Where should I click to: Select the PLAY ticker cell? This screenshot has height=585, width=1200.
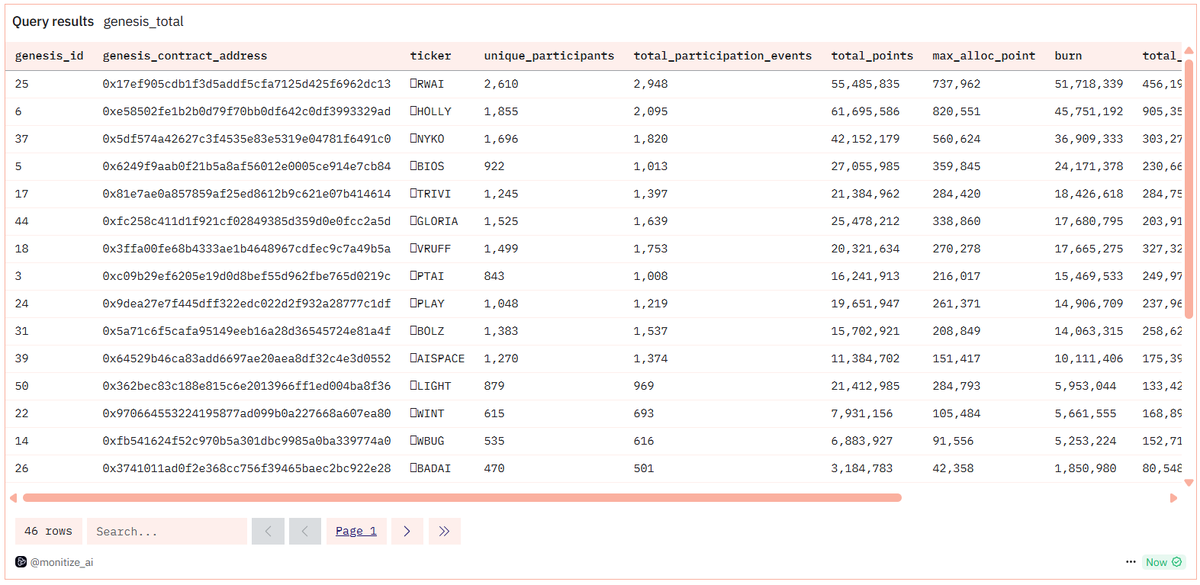(427, 303)
